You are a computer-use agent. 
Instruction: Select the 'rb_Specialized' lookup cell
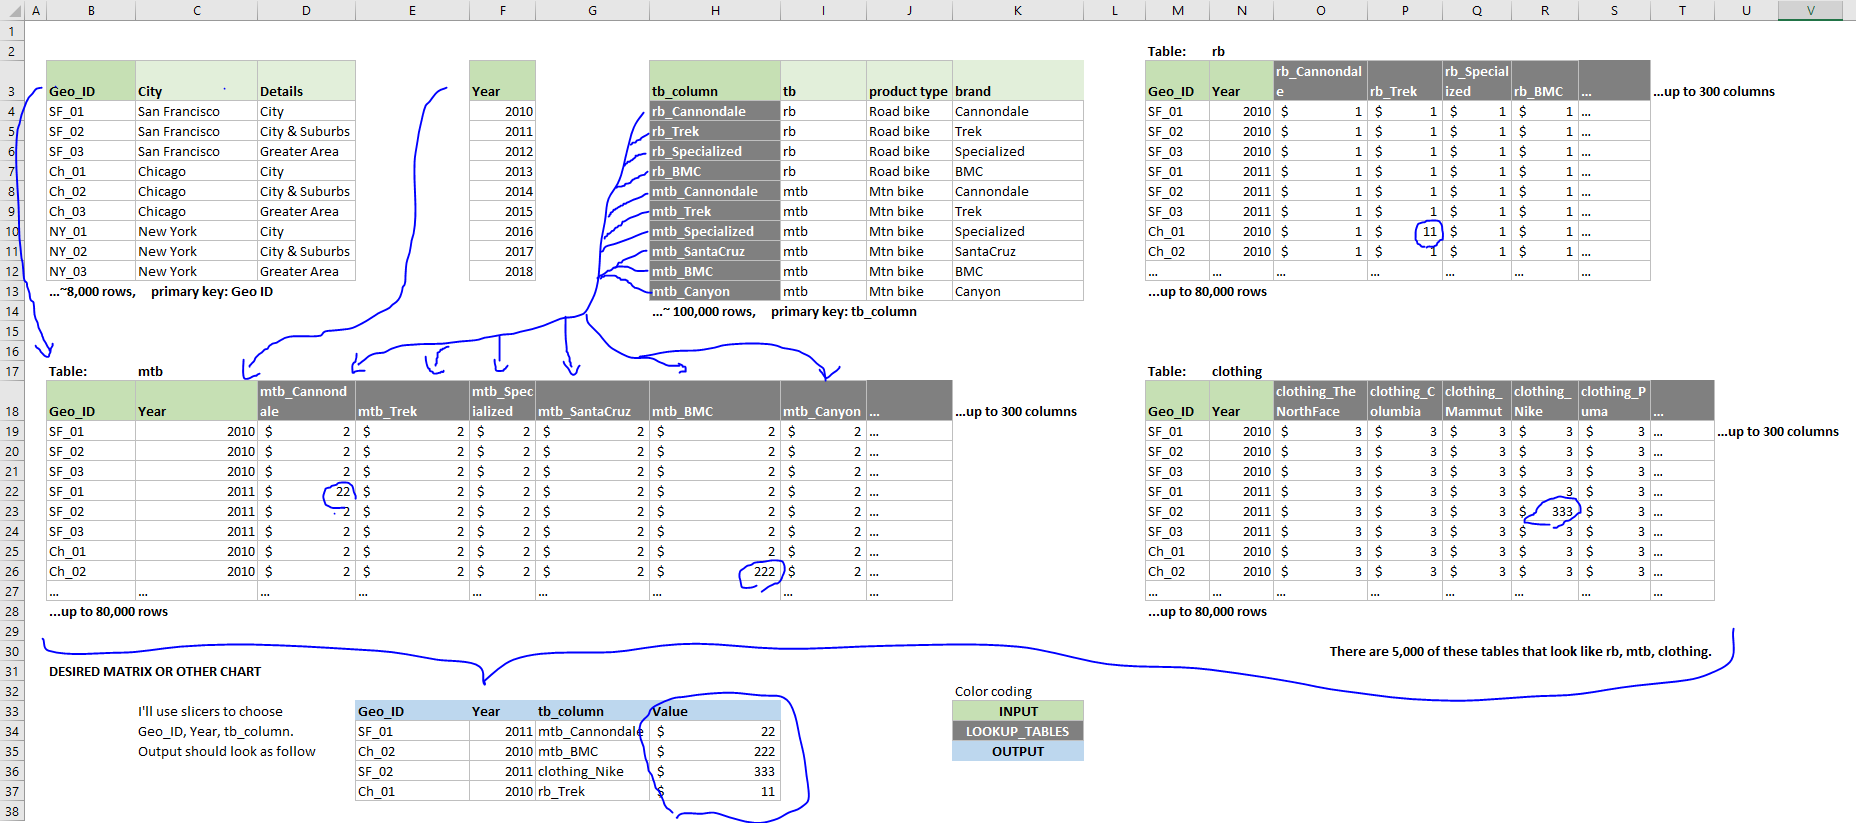coord(715,151)
